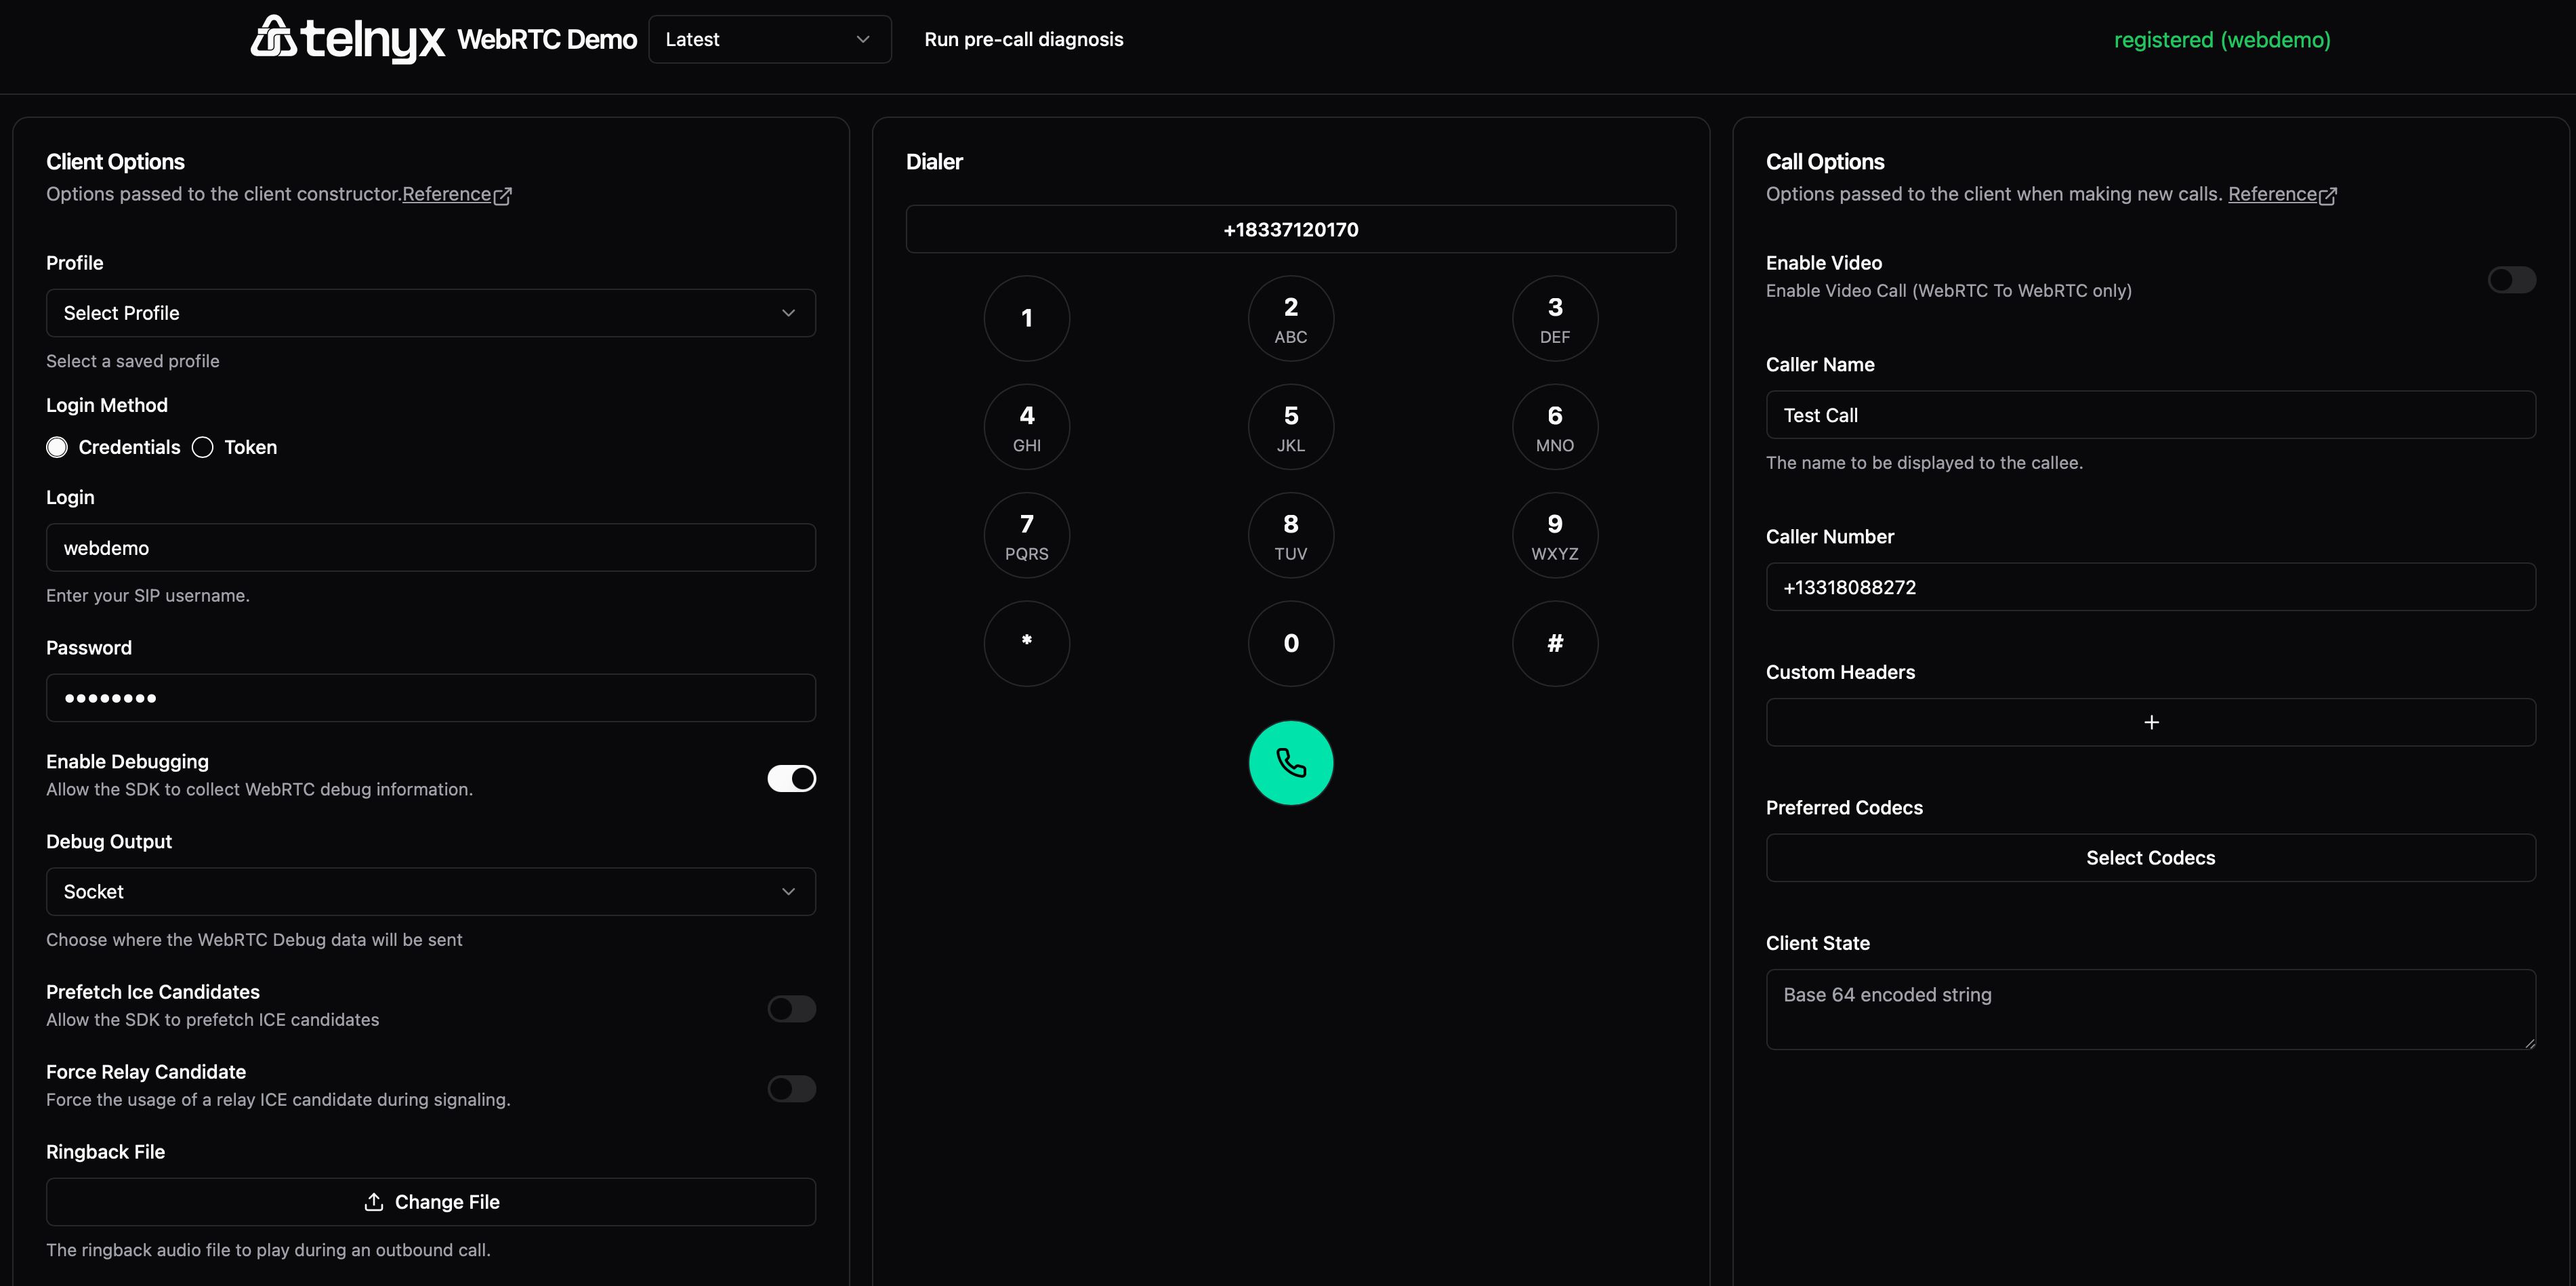Image resolution: width=2576 pixels, height=1286 pixels.
Task: Add a custom header with plus icon
Action: point(2150,722)
